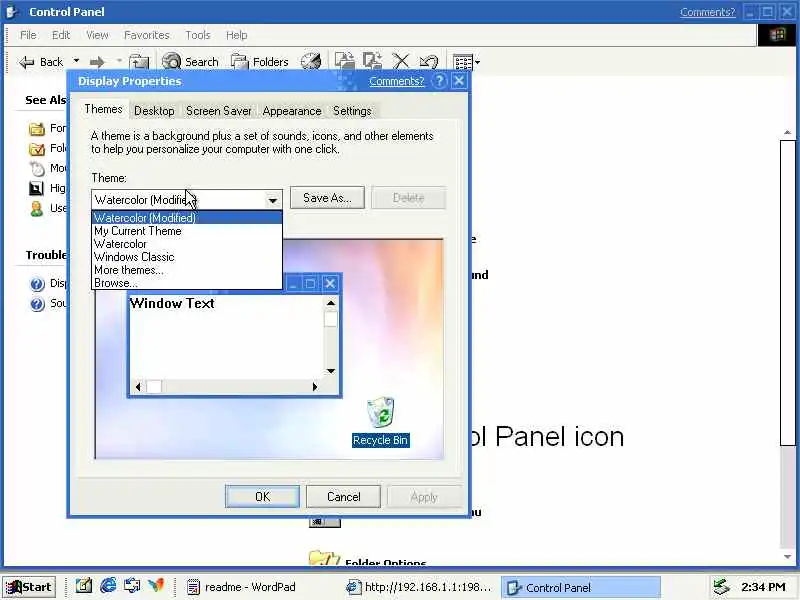Click the Recycle Bin icon in theme preview

click(x=381, y=412)
